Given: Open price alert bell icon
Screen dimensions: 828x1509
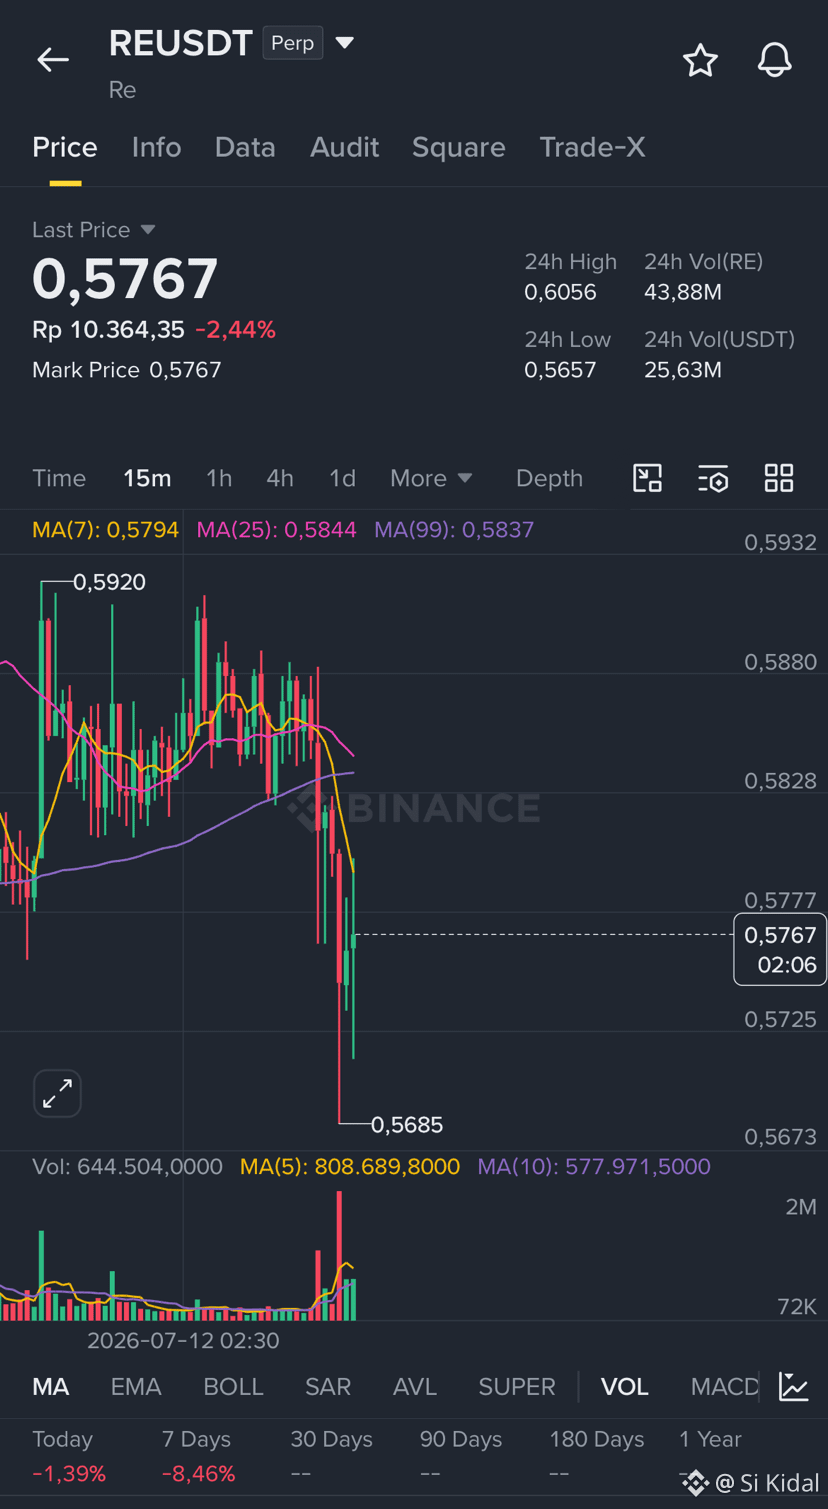Looking at the screenshot, I should [774, 60].
